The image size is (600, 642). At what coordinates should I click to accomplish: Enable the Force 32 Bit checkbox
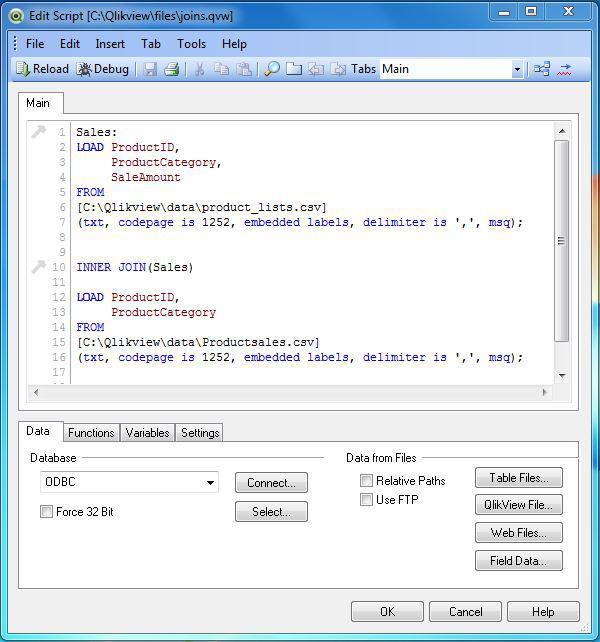point(46,511)
